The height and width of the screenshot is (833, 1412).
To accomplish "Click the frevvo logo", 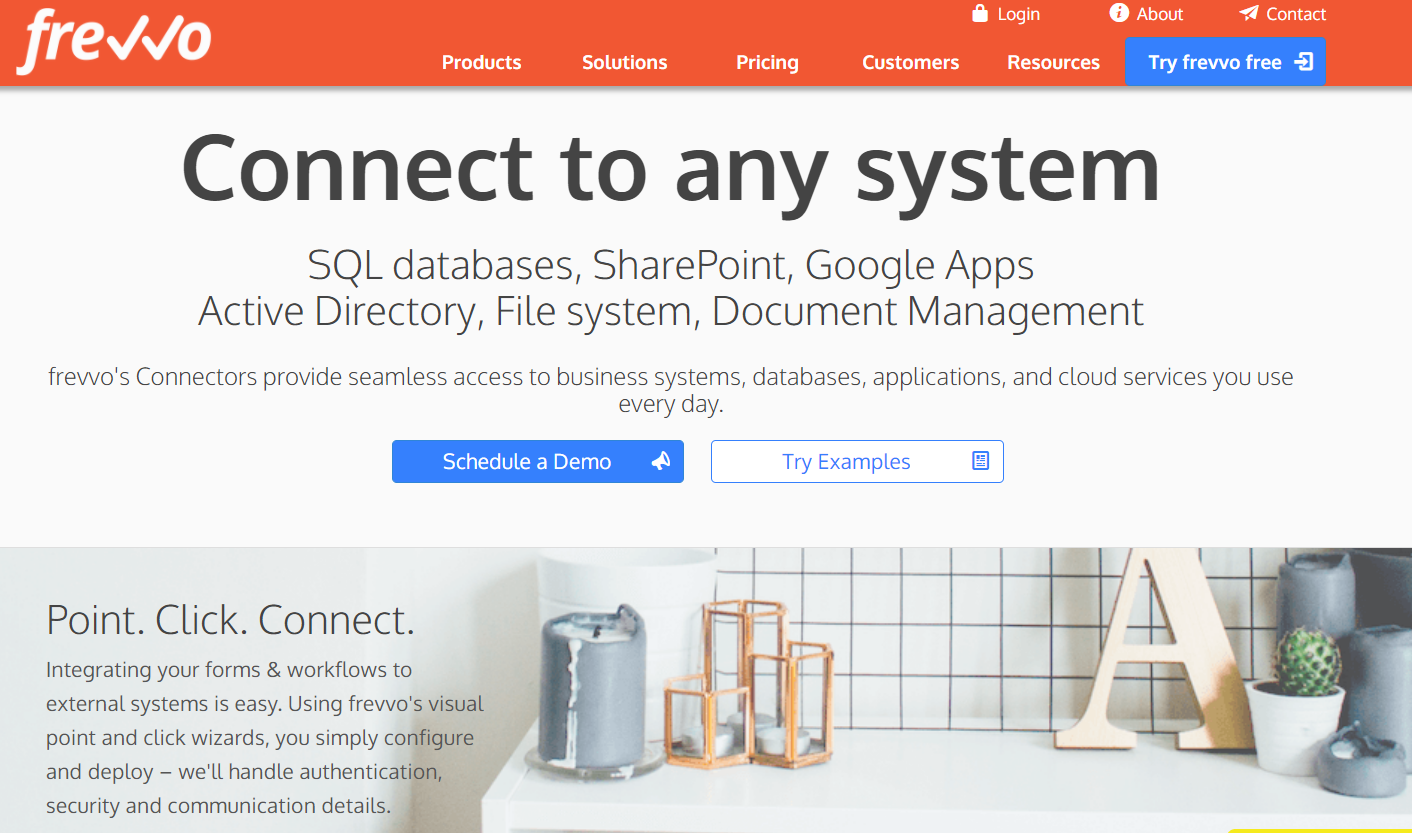I will (114, 42).
